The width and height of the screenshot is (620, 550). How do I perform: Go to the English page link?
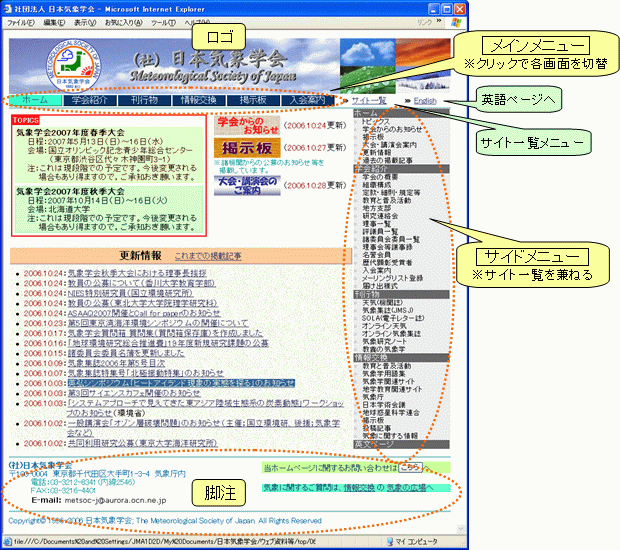(x=425, y=101)
